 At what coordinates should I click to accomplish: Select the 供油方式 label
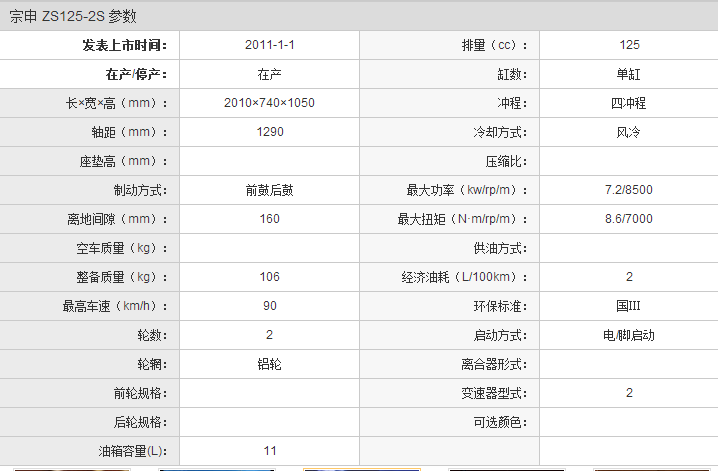click(x=500, y=248)
